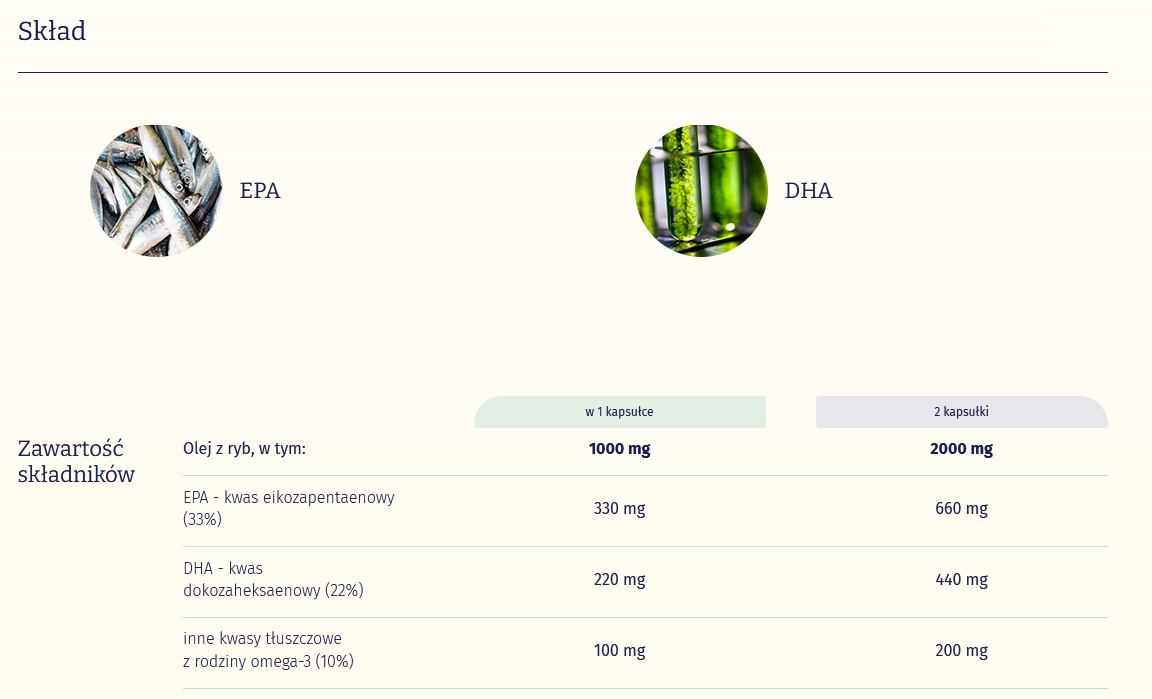Switch to the '2 kapsułki' column tab
1152x699 pixels.
[961, 412]
